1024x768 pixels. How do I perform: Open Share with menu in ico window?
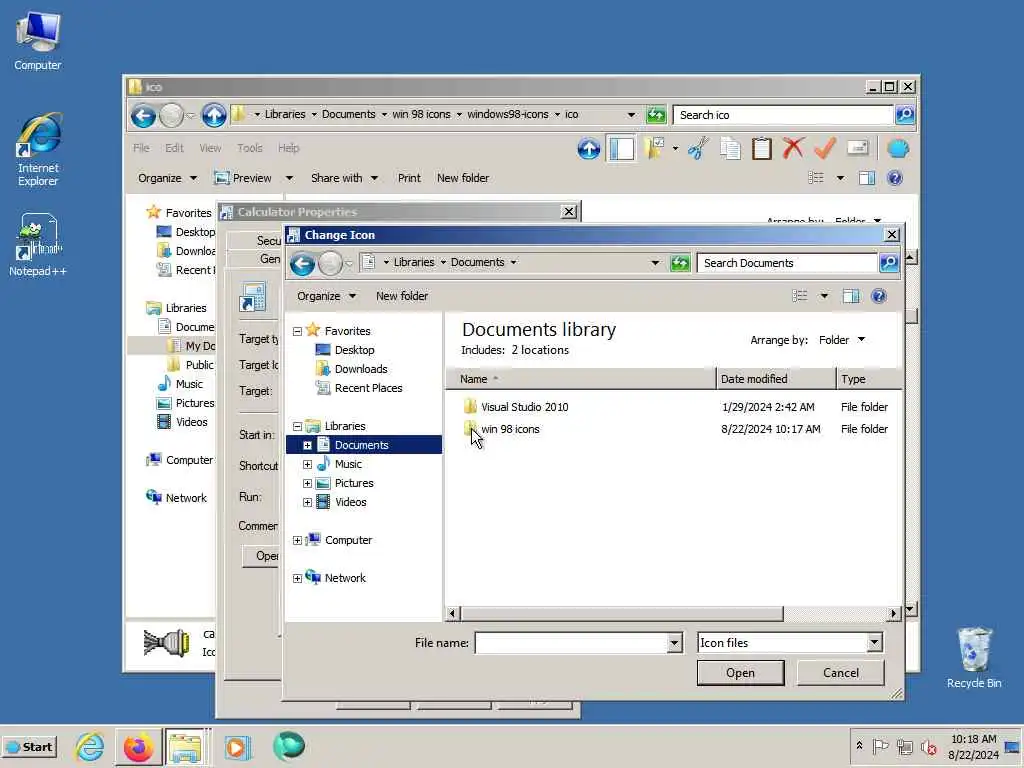[344, 178]
